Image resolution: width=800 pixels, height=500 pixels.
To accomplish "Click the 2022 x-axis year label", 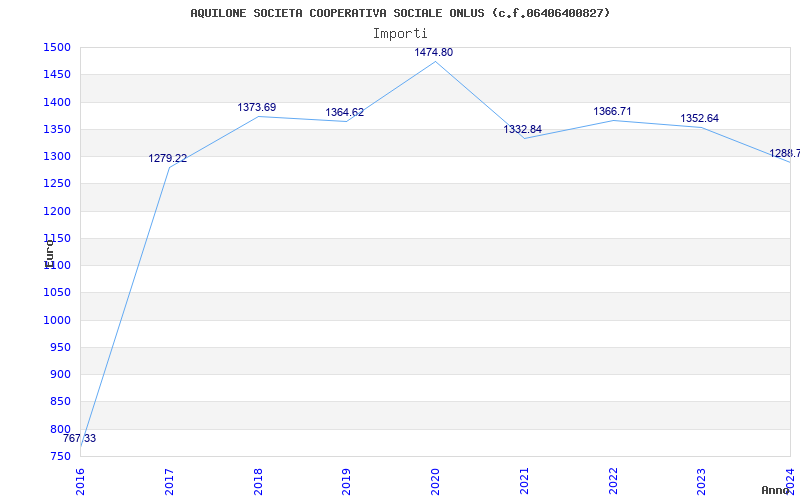I will click(x=613, y=481).
